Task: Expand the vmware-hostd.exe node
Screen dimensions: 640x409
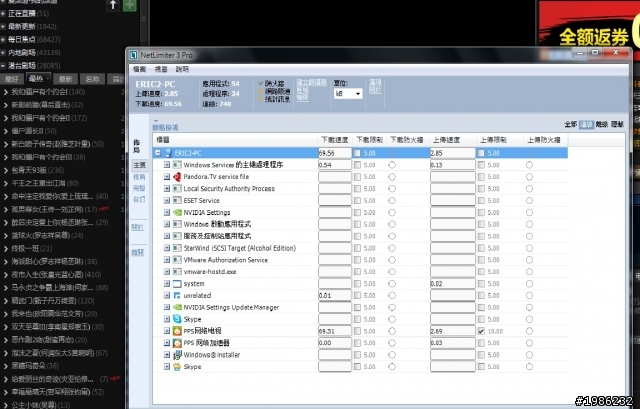Action: [167, 271]
